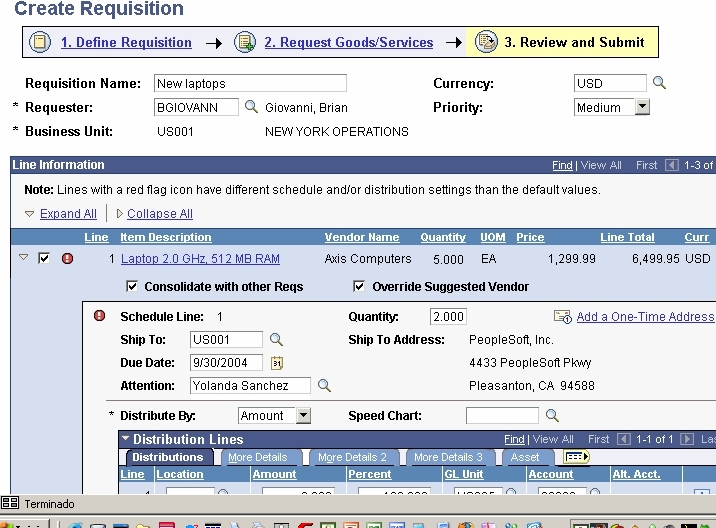Click the red flag icon beside Schedule Line

click(x=99, y=316)
